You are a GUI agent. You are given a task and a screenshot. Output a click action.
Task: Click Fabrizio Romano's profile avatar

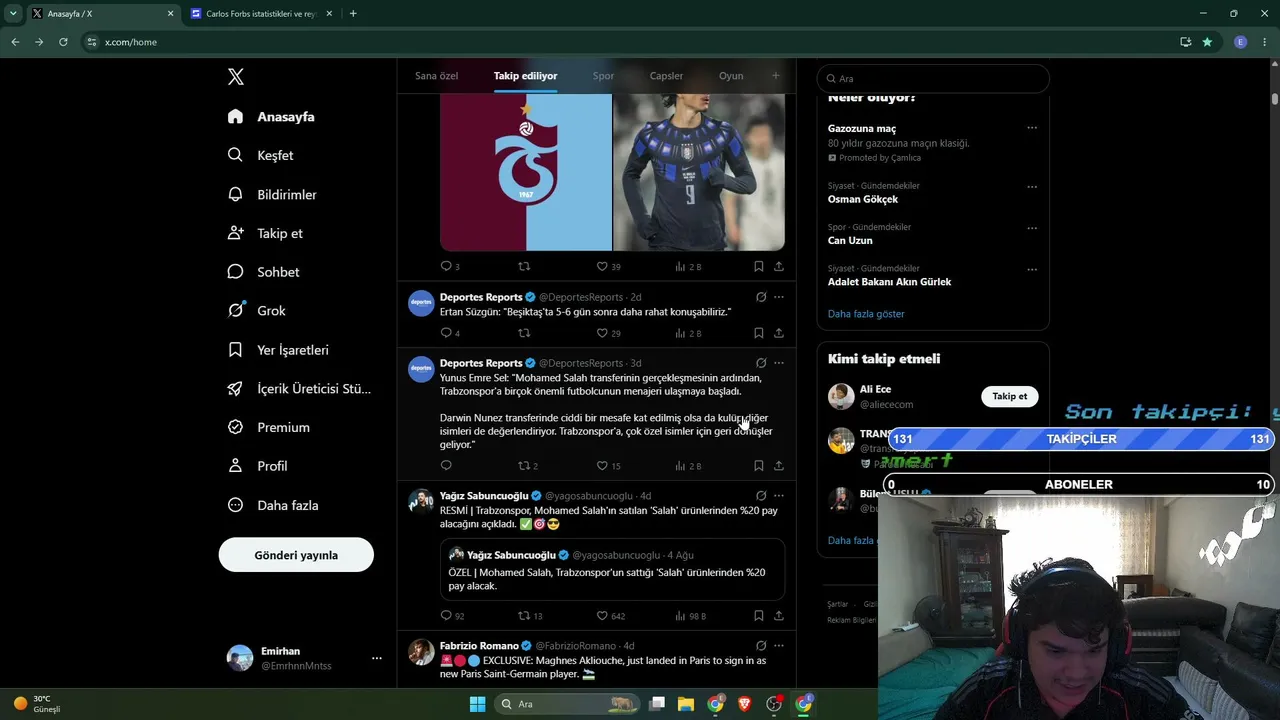421,652
